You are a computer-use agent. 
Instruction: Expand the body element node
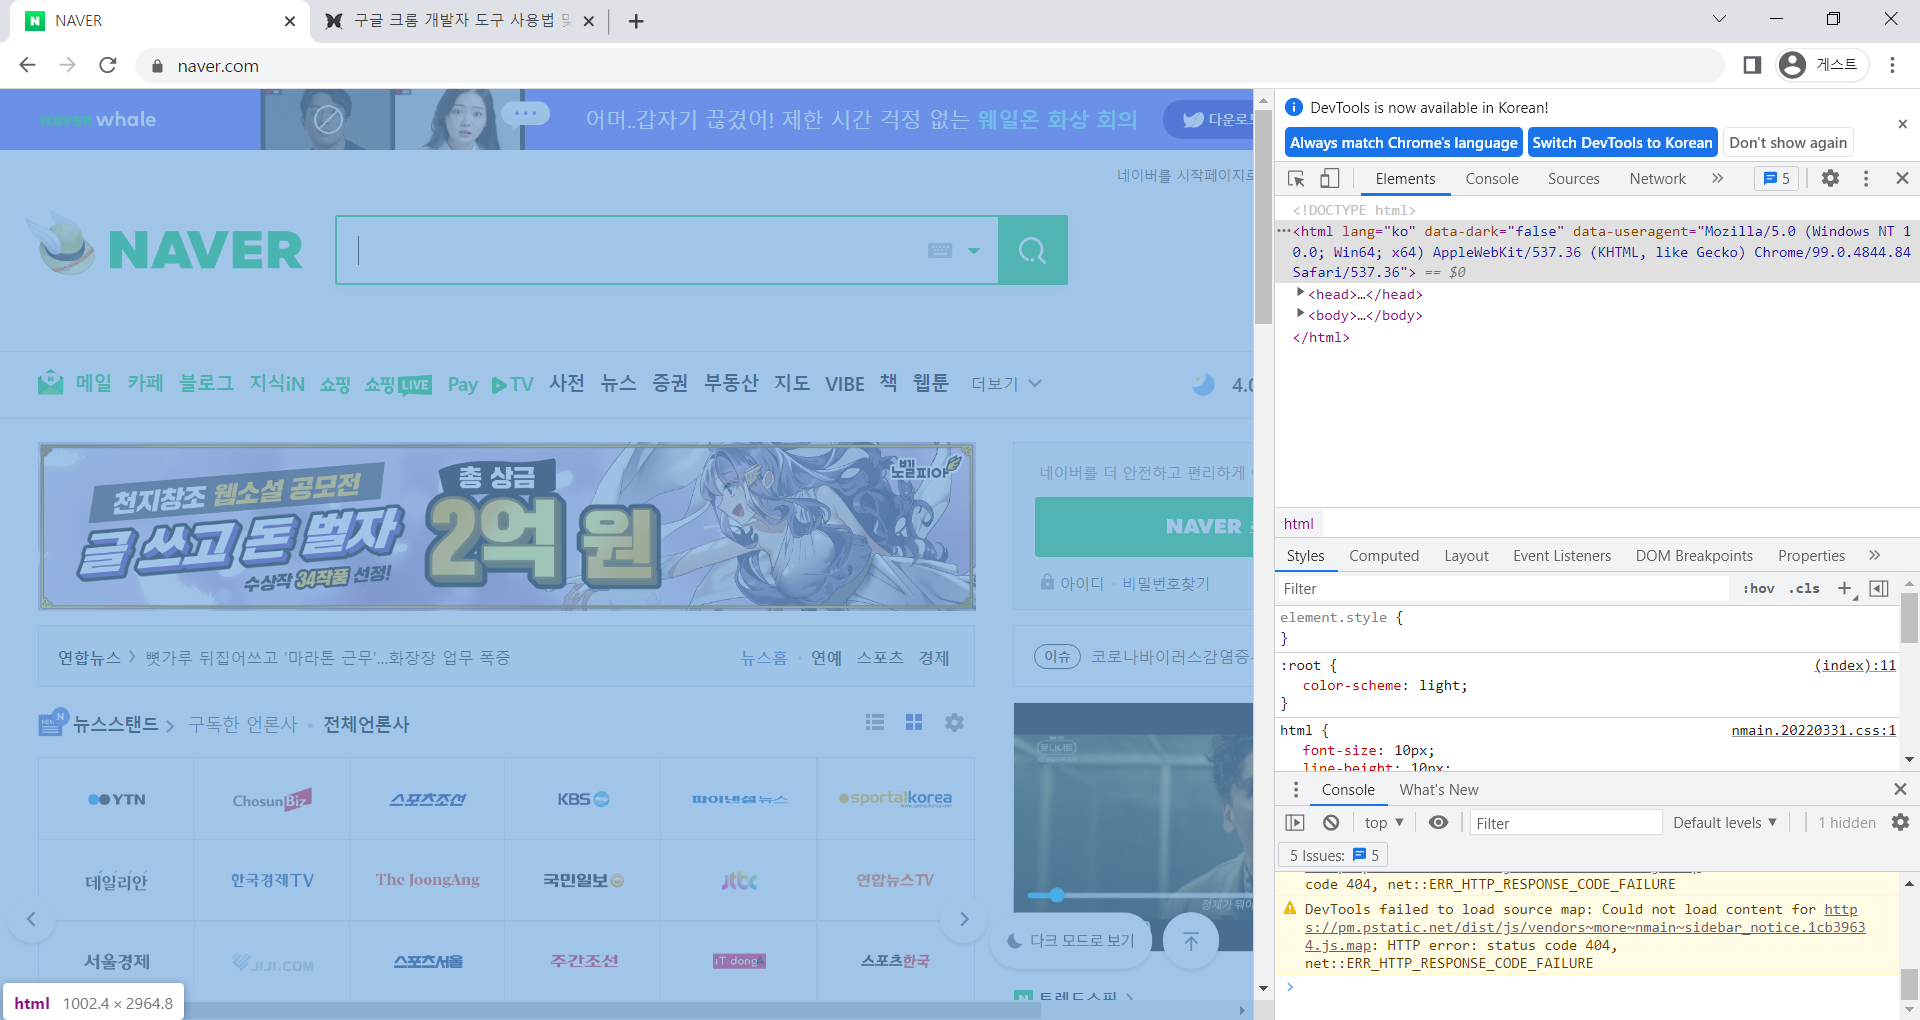click(1300, 314)
